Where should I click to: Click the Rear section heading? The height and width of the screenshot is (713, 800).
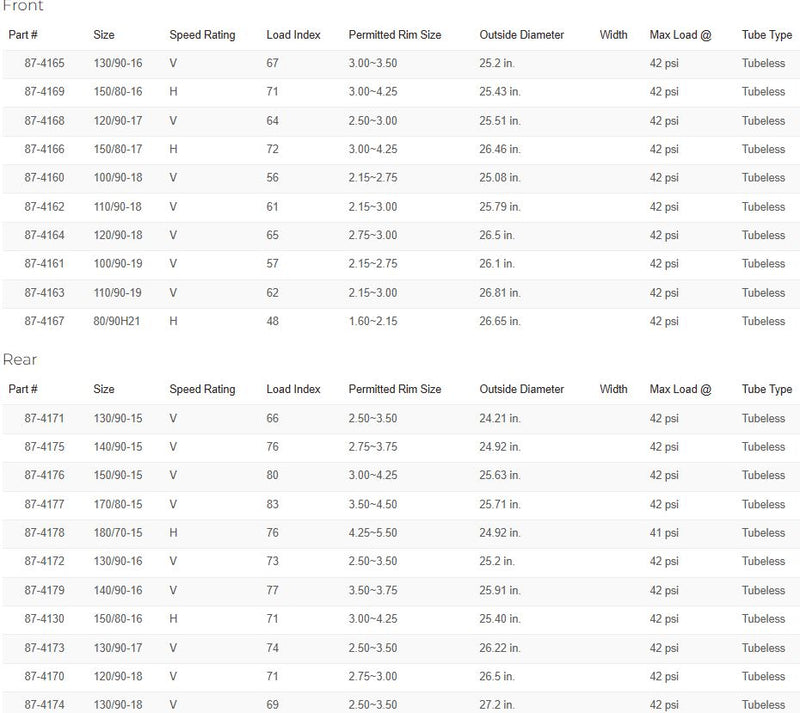point(20,359)
